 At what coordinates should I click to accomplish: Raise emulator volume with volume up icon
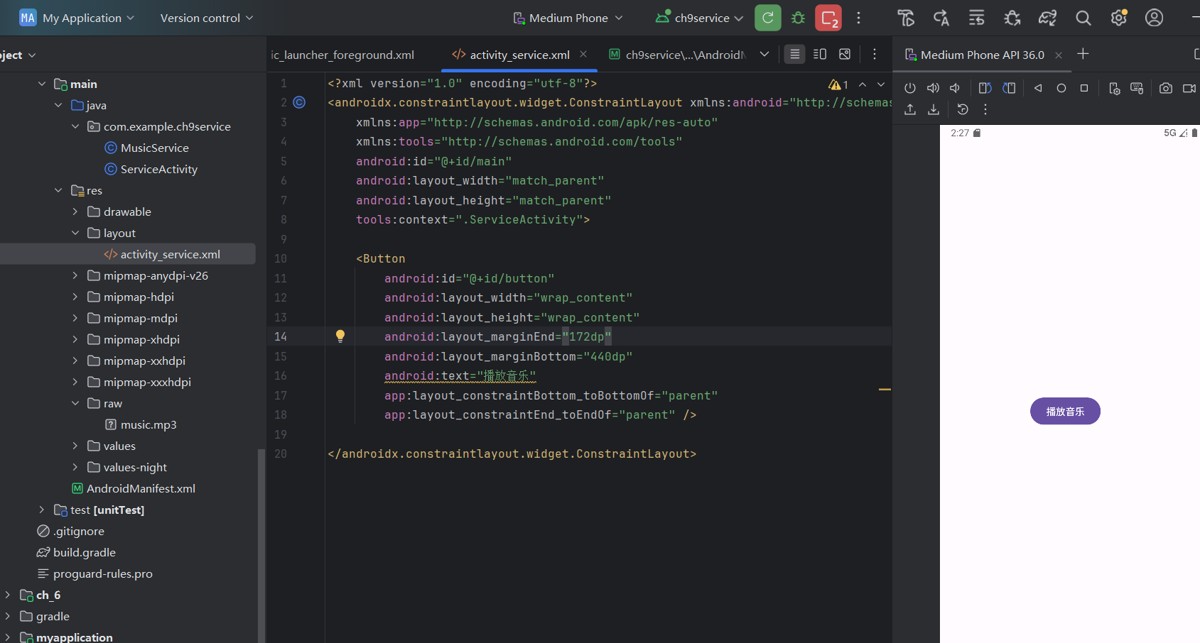point(933,88)
